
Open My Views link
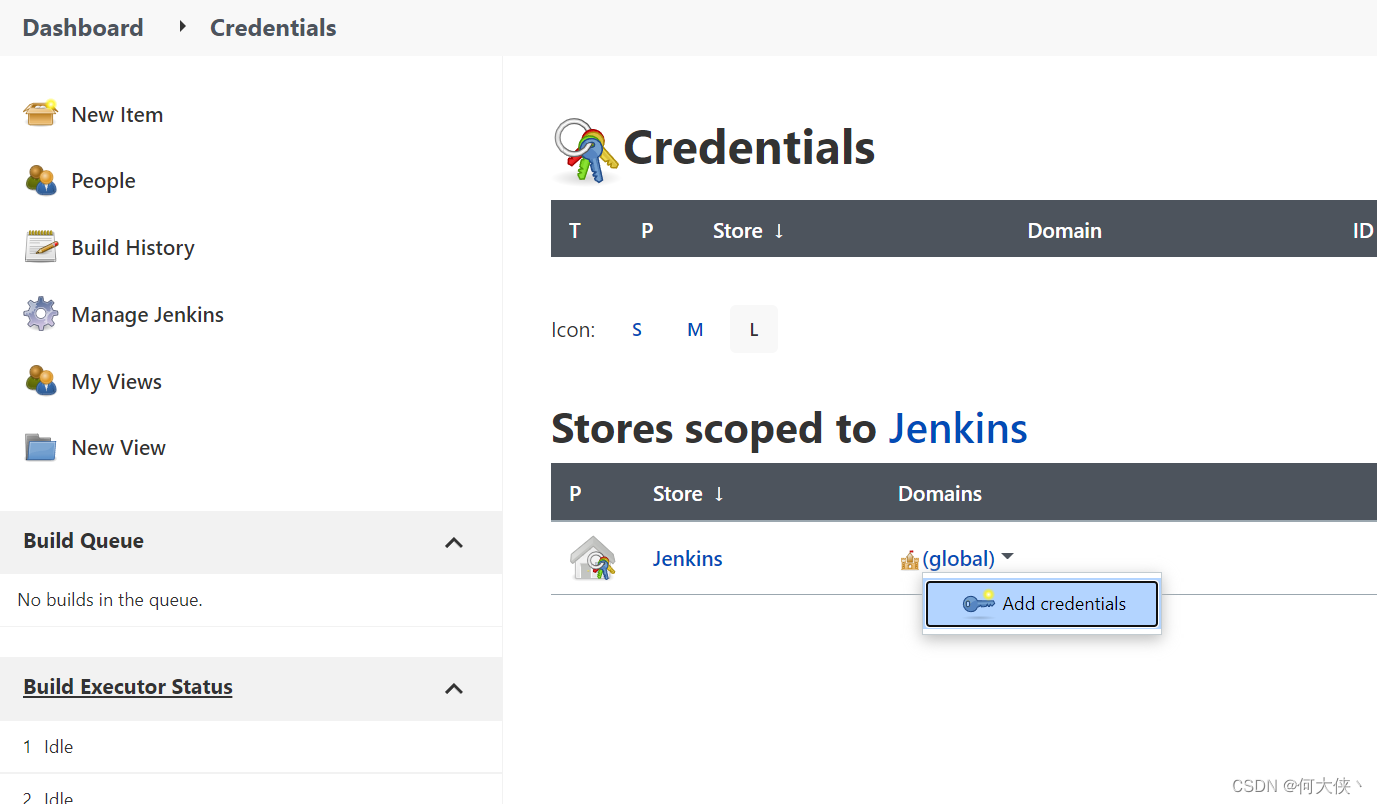pyautogui.click(x=116, y=382)
